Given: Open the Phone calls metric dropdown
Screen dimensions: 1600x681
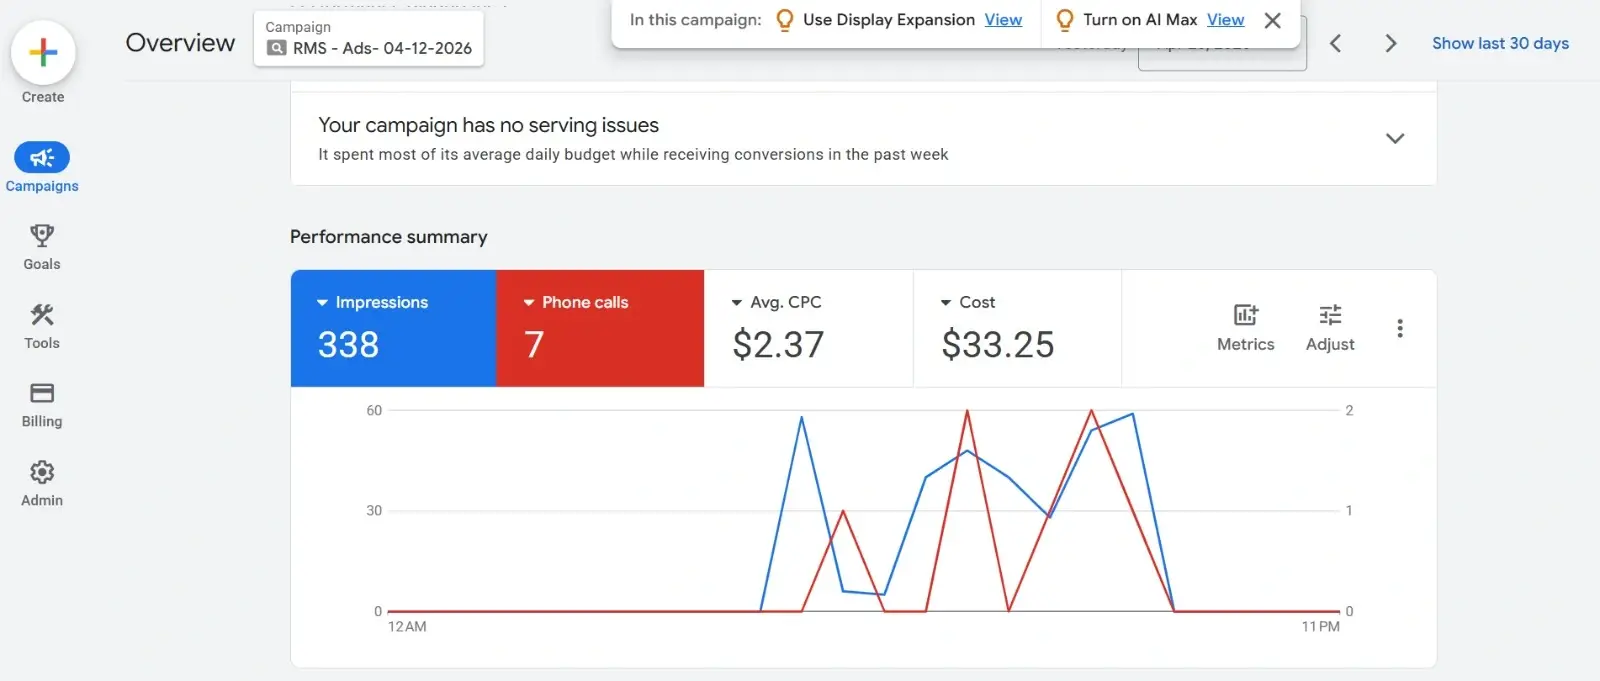Looking at the screenshot, I should tap(529, 302).
